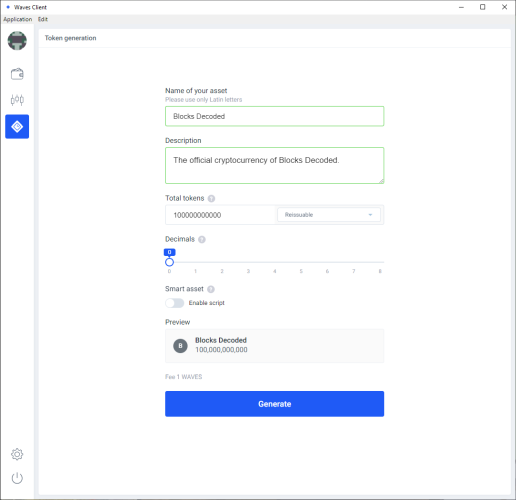Click the decimals slider handle at 0
The image size is (516, 500).
pyautogui.click(x=169, y=262)
